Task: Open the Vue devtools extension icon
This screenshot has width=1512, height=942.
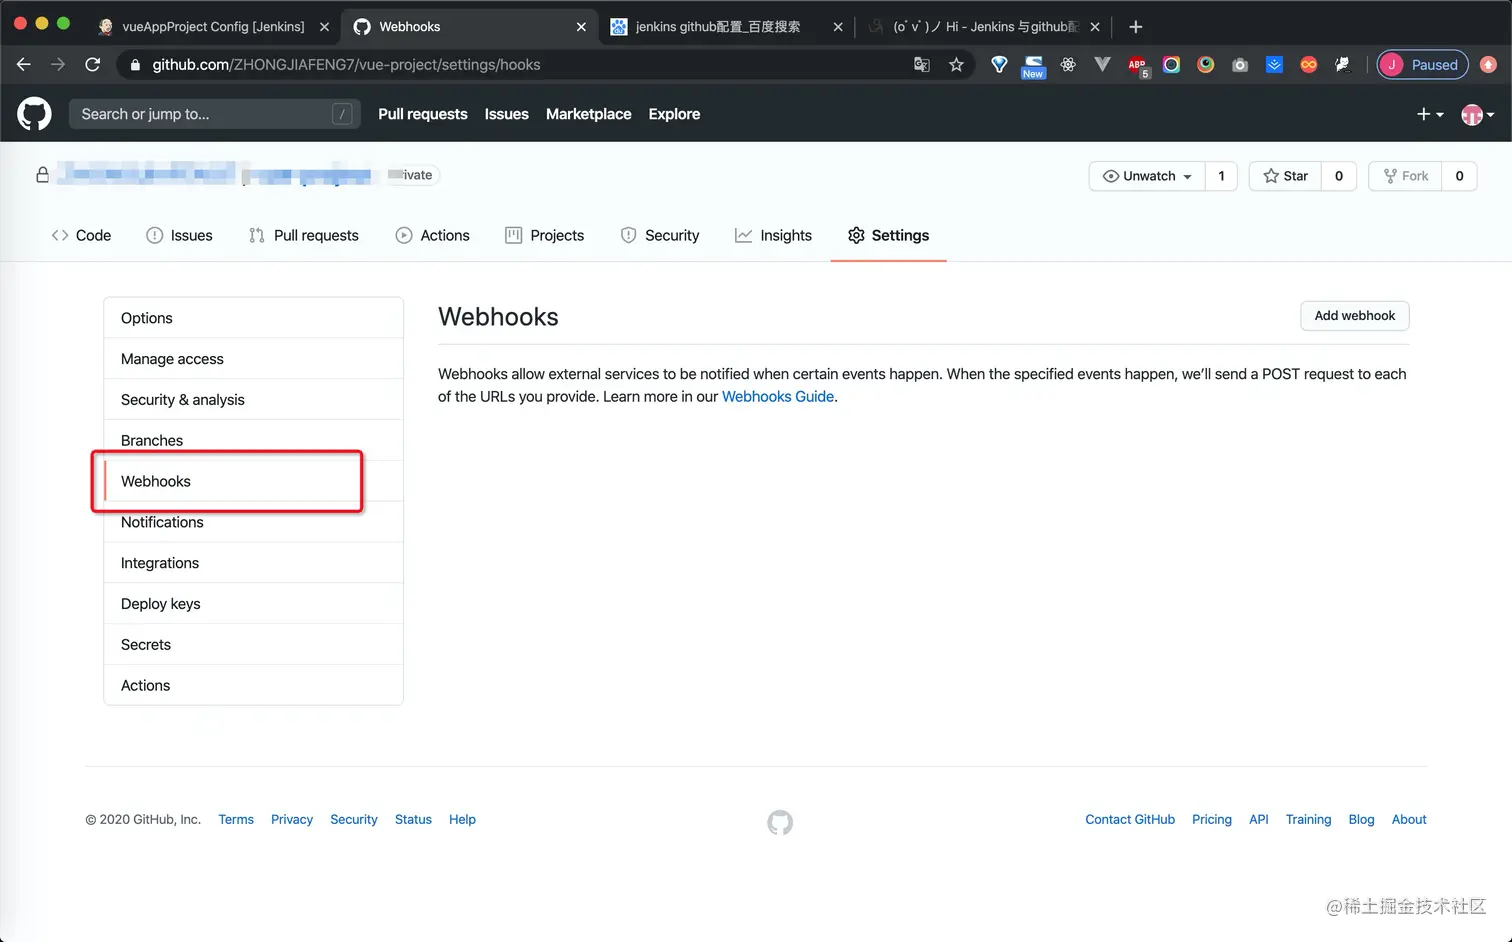Action: tap(1102, 65)
